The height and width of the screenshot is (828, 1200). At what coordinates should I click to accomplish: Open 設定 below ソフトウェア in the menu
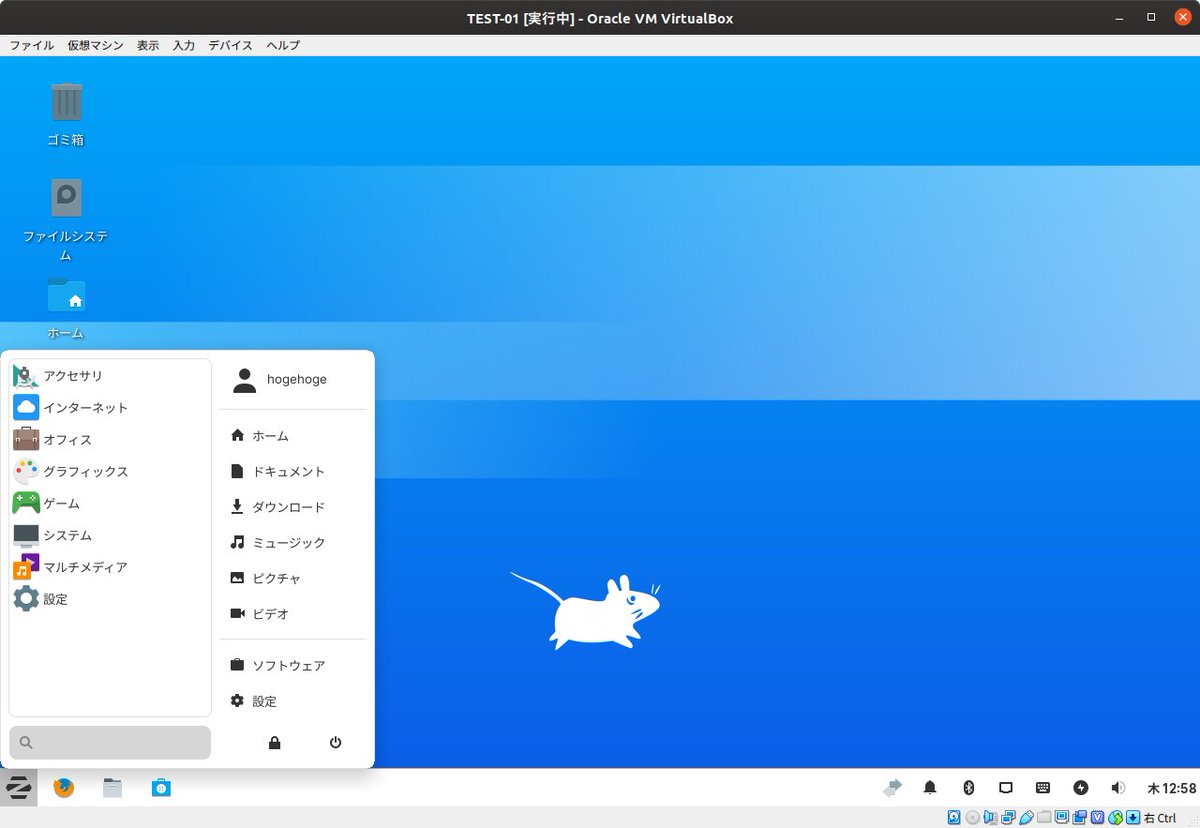tap(293, 702)
